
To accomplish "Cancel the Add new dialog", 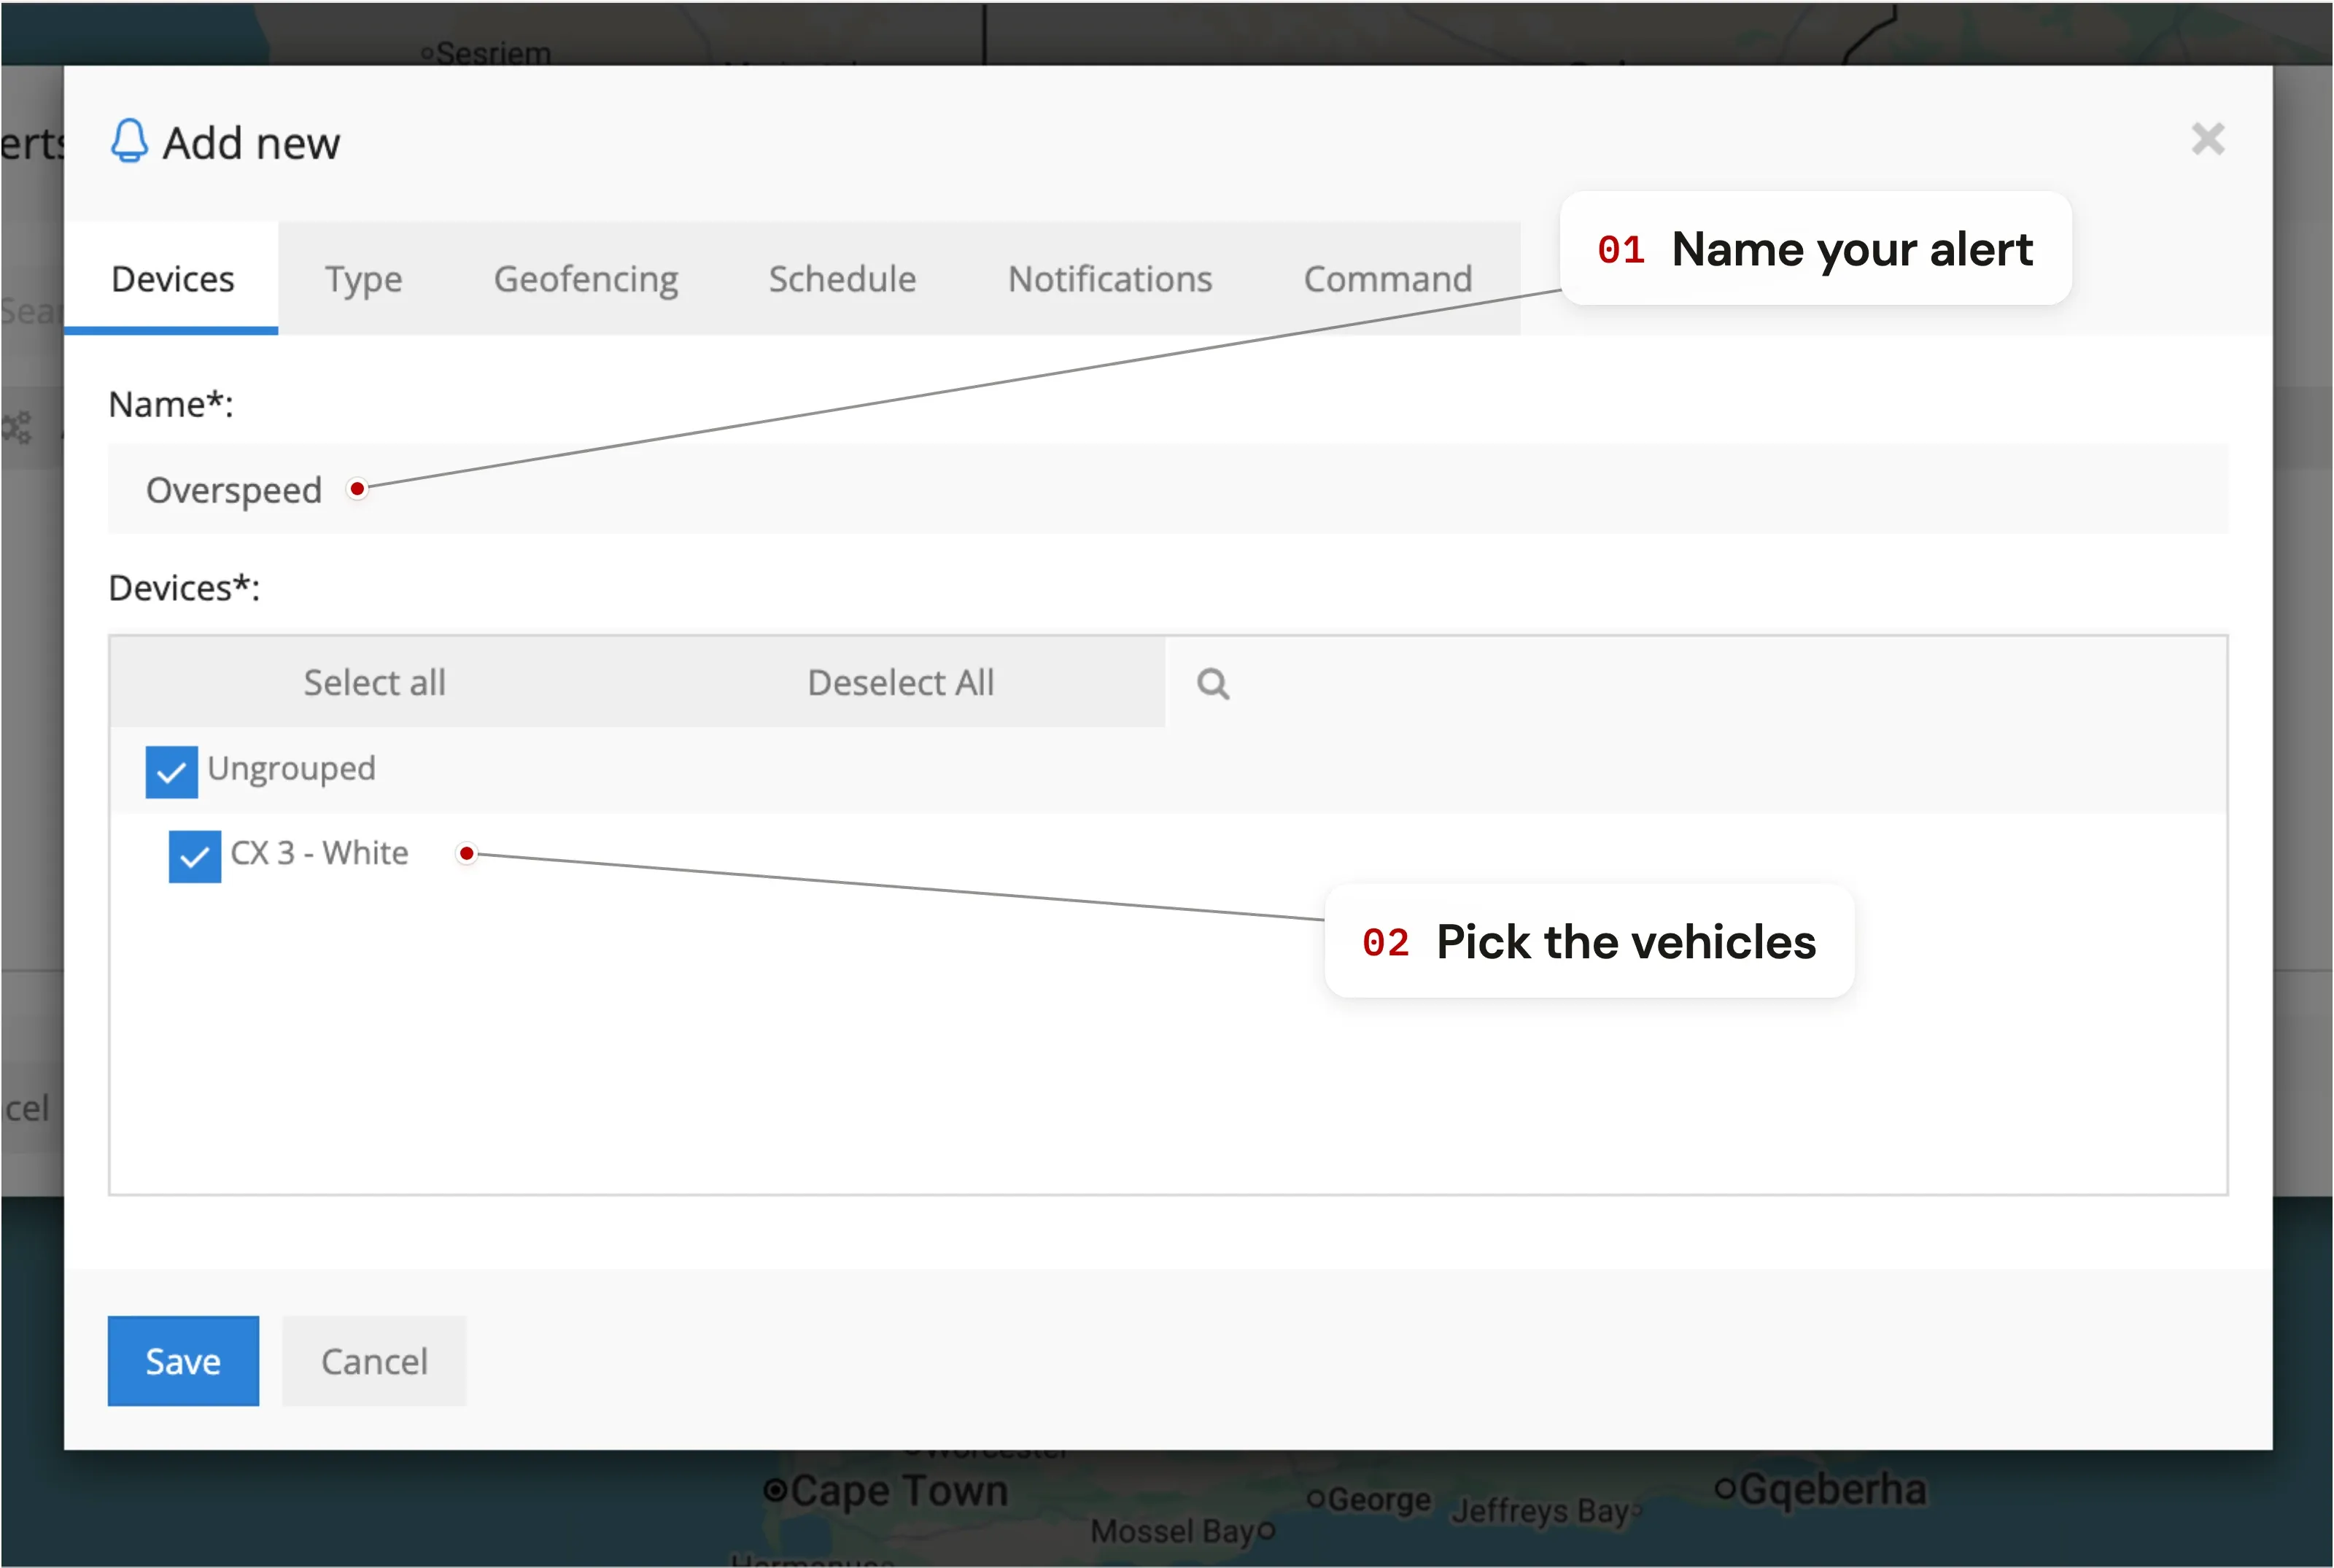I will [x=374, y=1361].
